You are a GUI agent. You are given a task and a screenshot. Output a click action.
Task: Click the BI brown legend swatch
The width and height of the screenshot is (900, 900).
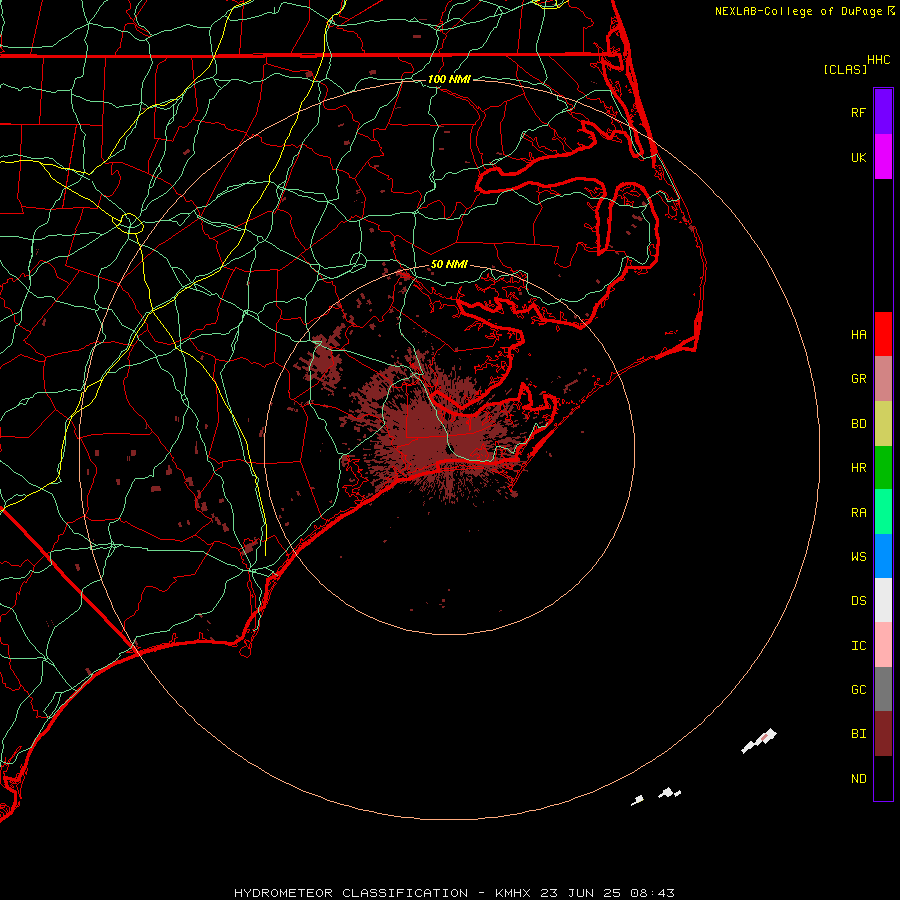click(x=883, y=734)
